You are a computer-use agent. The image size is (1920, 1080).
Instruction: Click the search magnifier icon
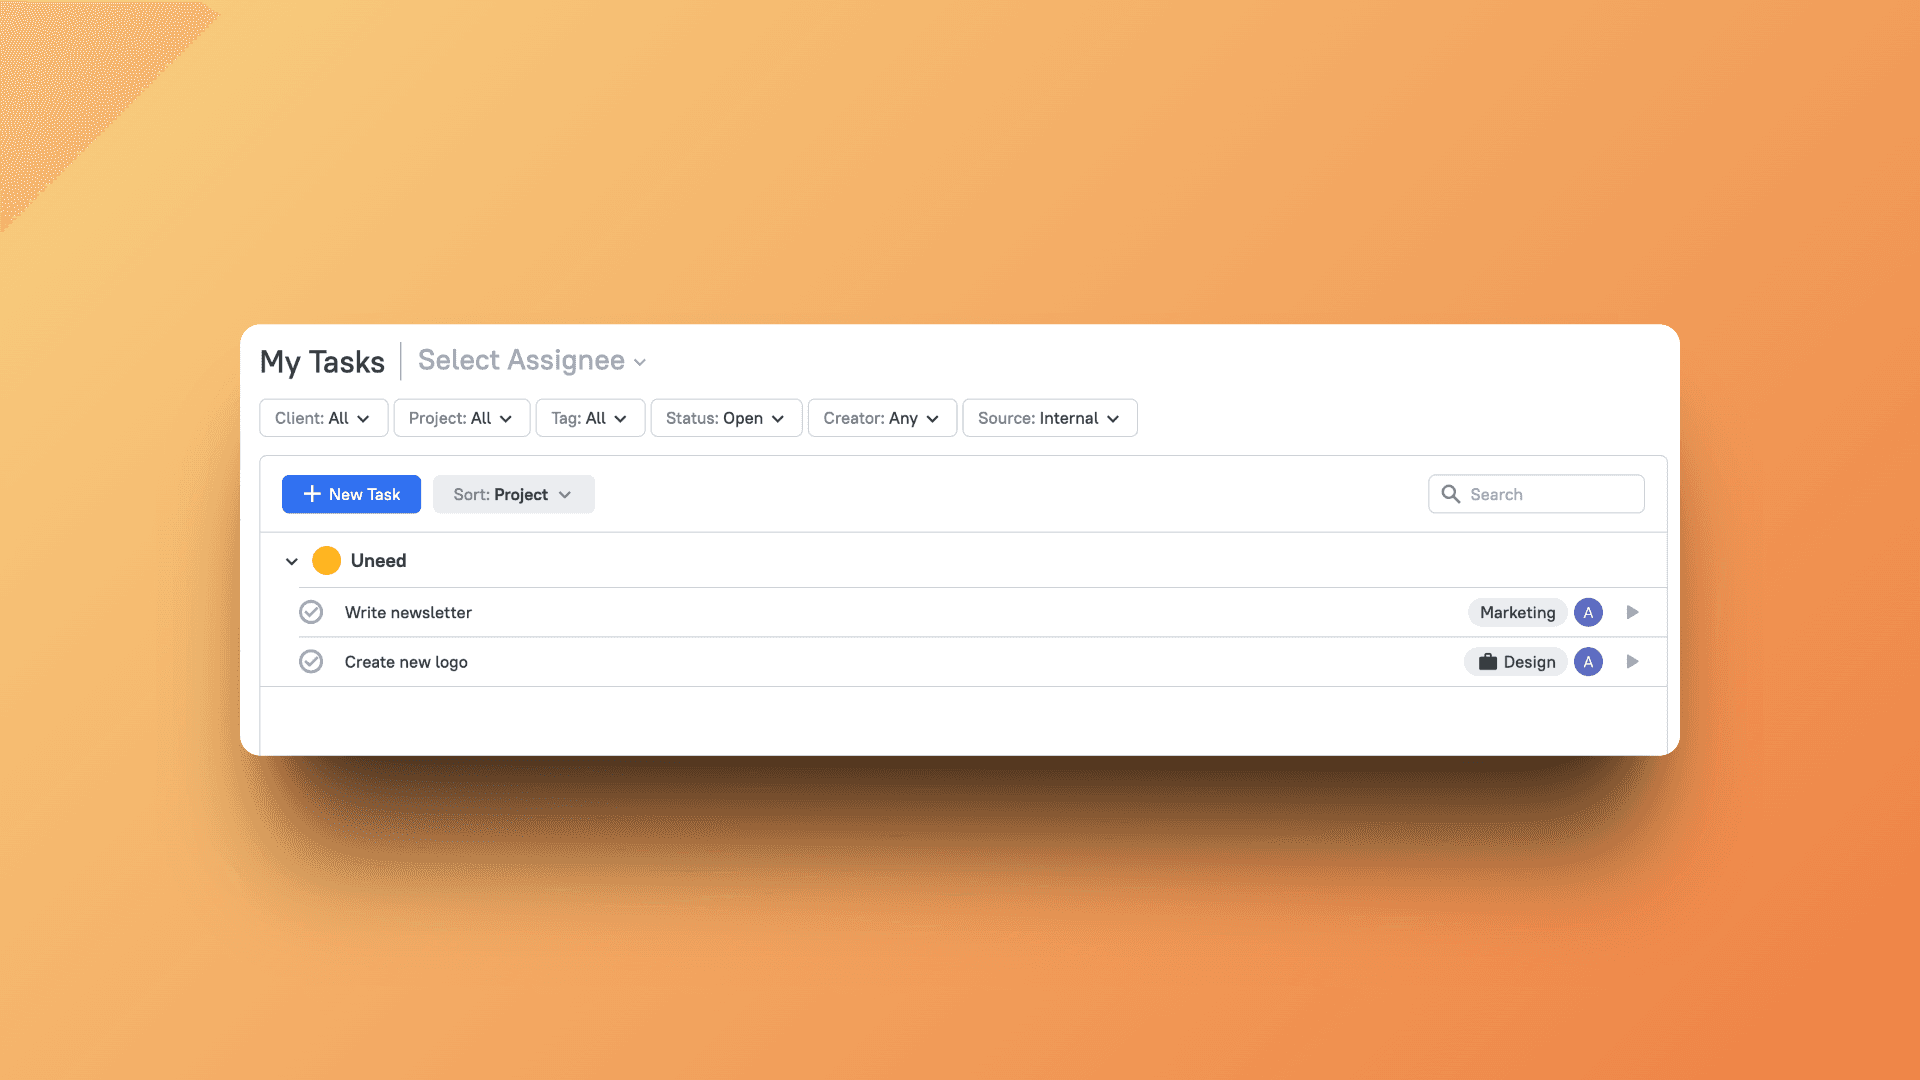coord(1451,494)
